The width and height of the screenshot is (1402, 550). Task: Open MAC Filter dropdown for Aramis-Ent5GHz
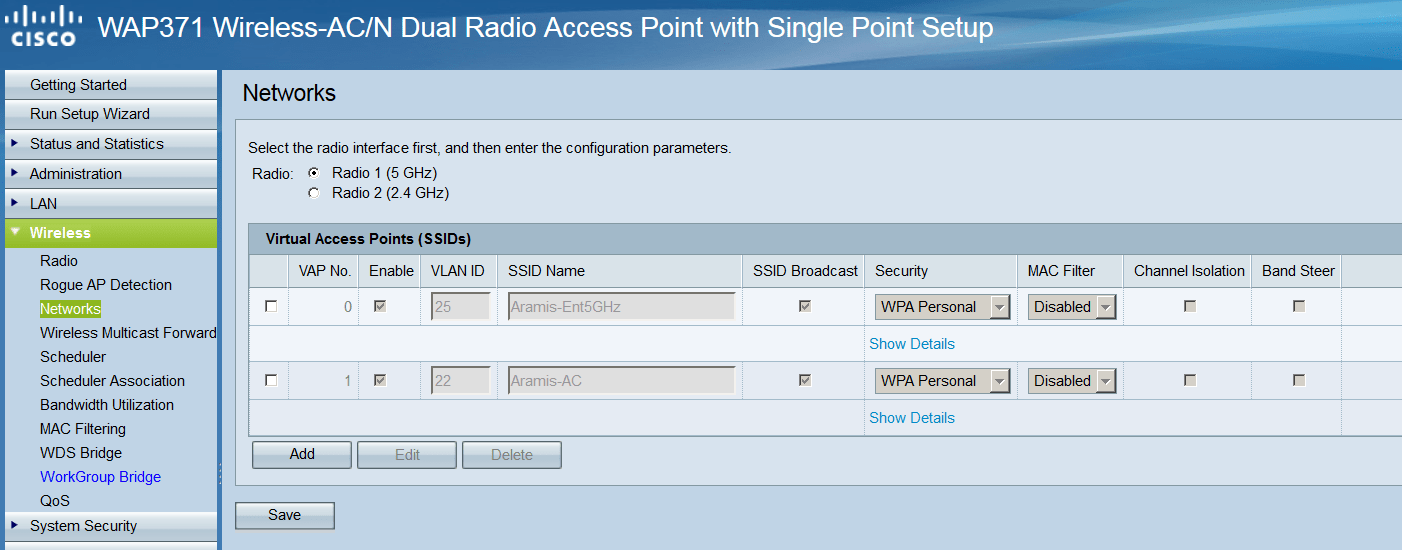(1072, 307)
